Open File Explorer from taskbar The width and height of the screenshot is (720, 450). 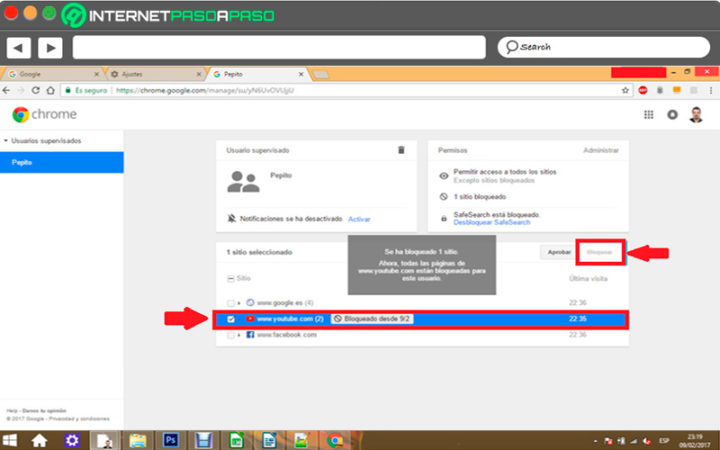tap(137, 440)
